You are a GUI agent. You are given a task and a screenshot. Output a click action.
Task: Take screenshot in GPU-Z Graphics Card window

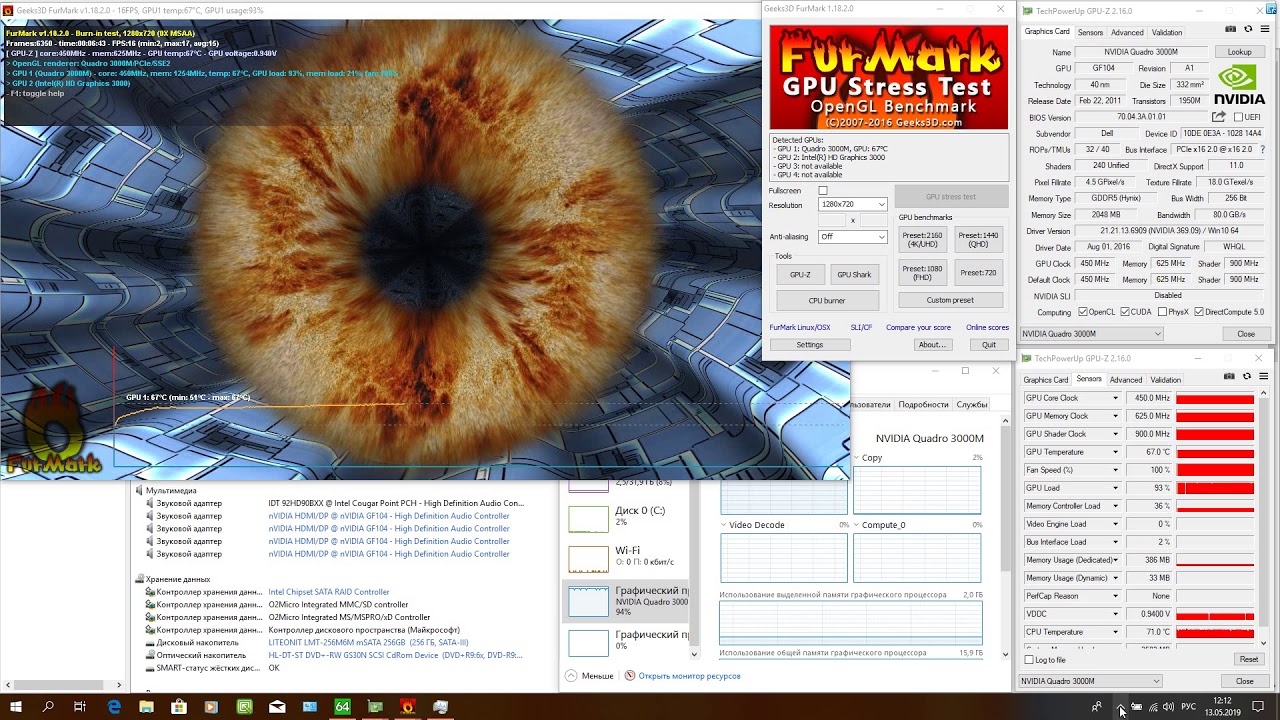pos(1230,30)
